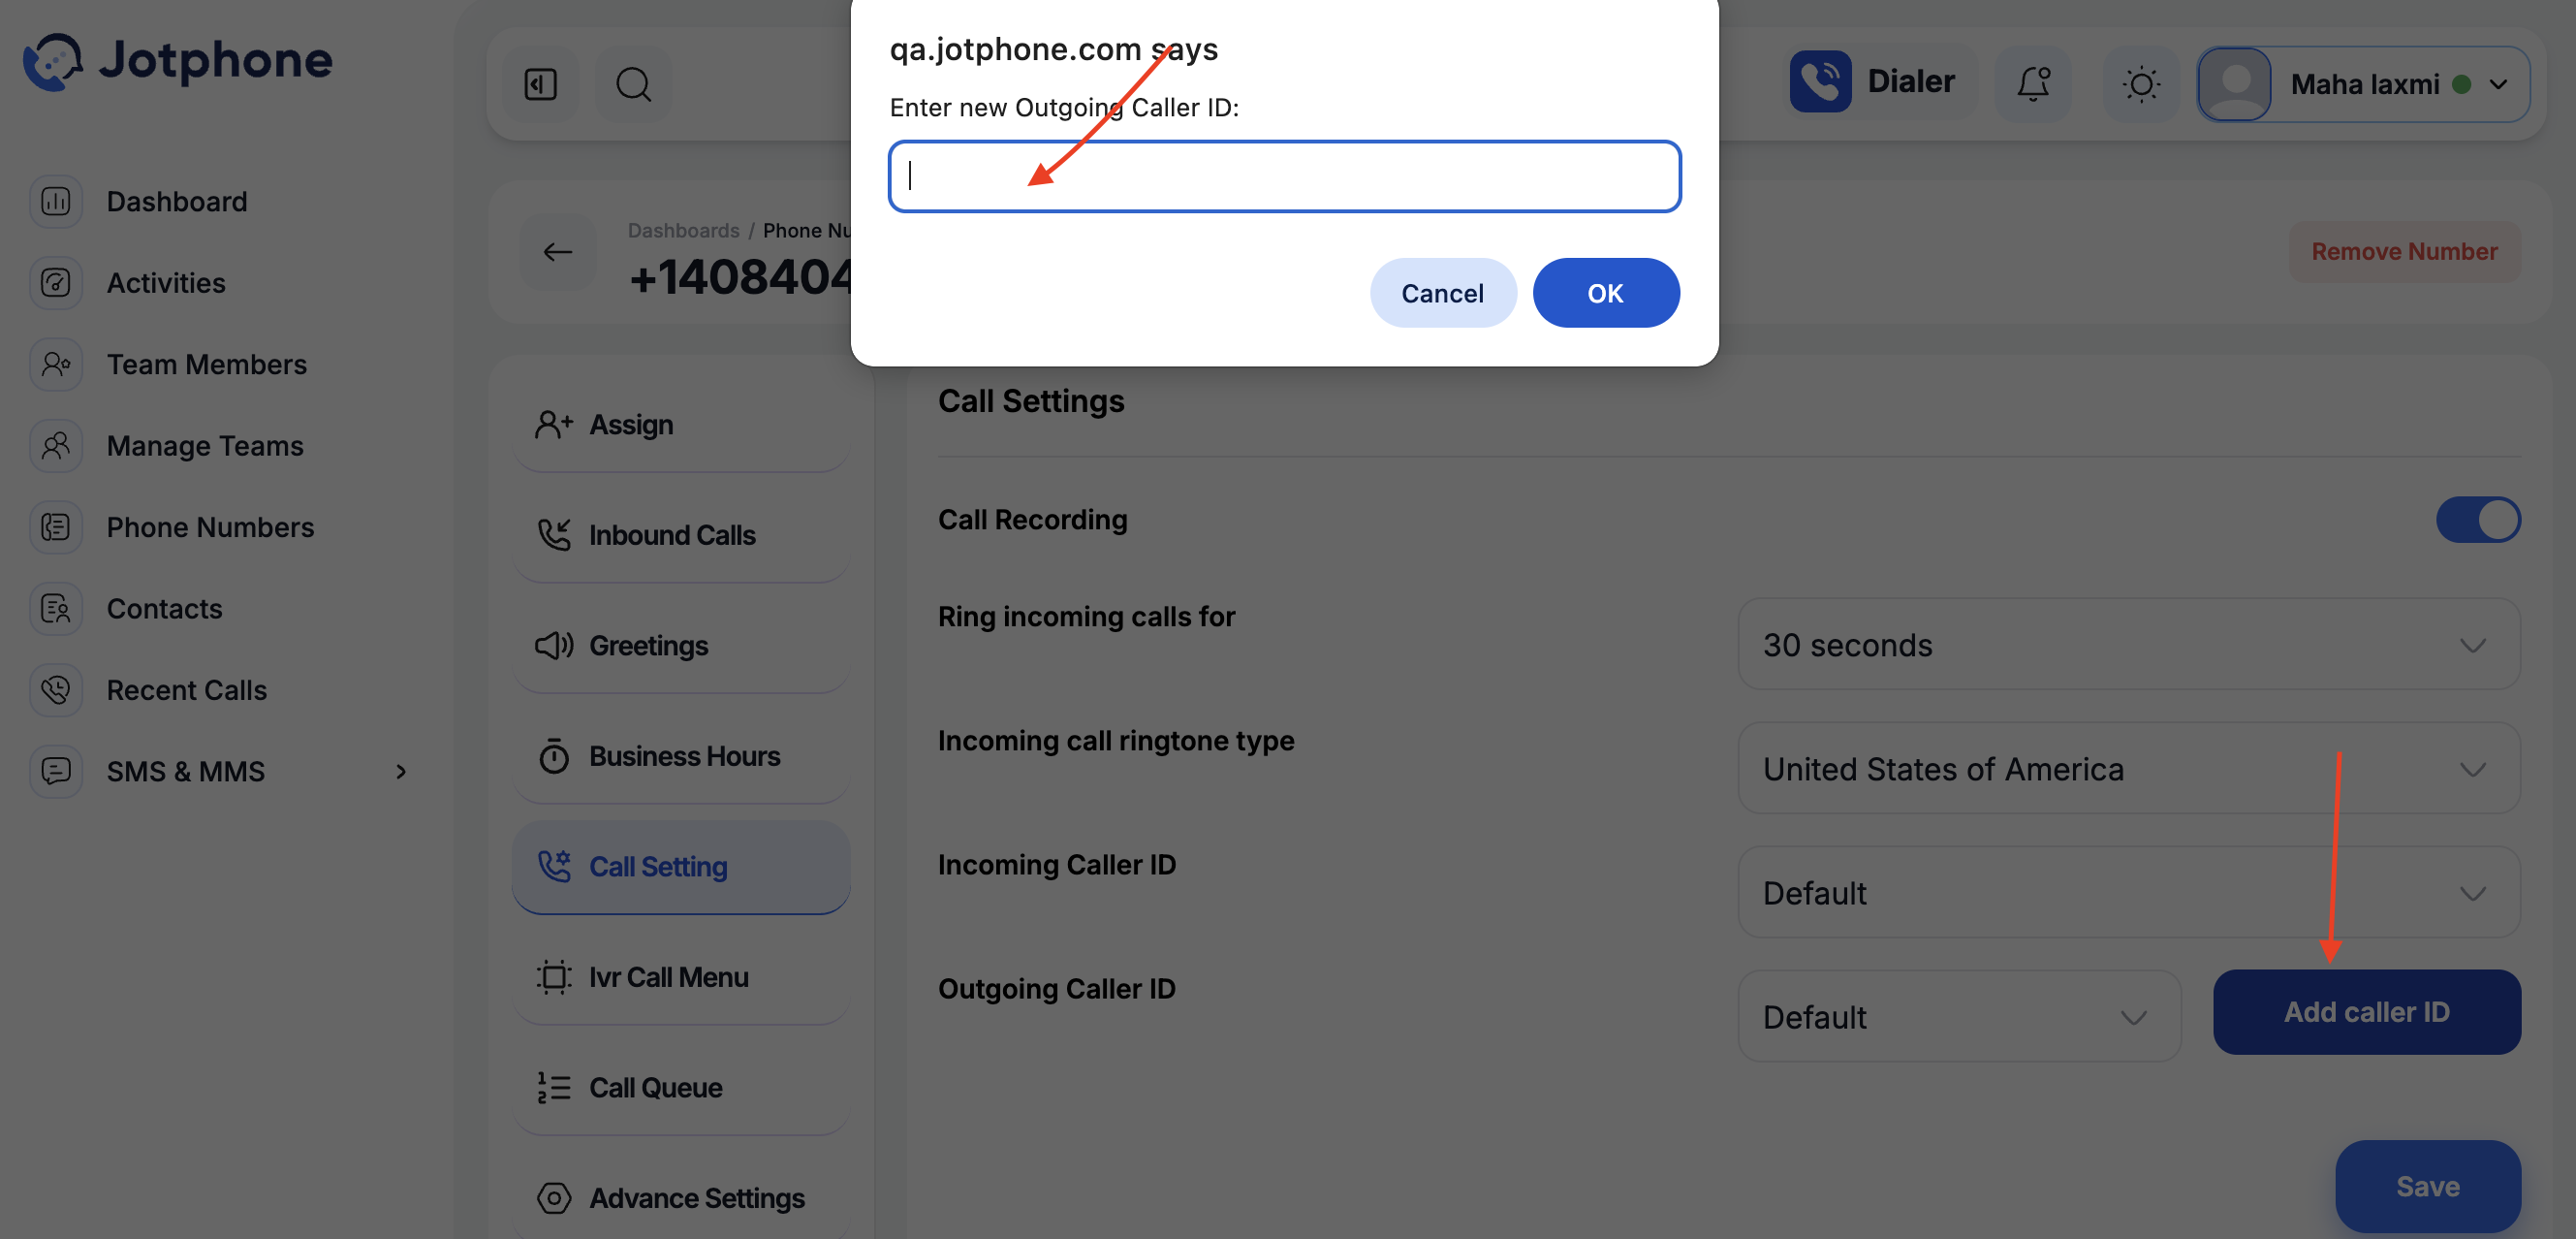Expand the SMS & MMS submenu arrow
Screen dimensions: 2576x1239
401,771
